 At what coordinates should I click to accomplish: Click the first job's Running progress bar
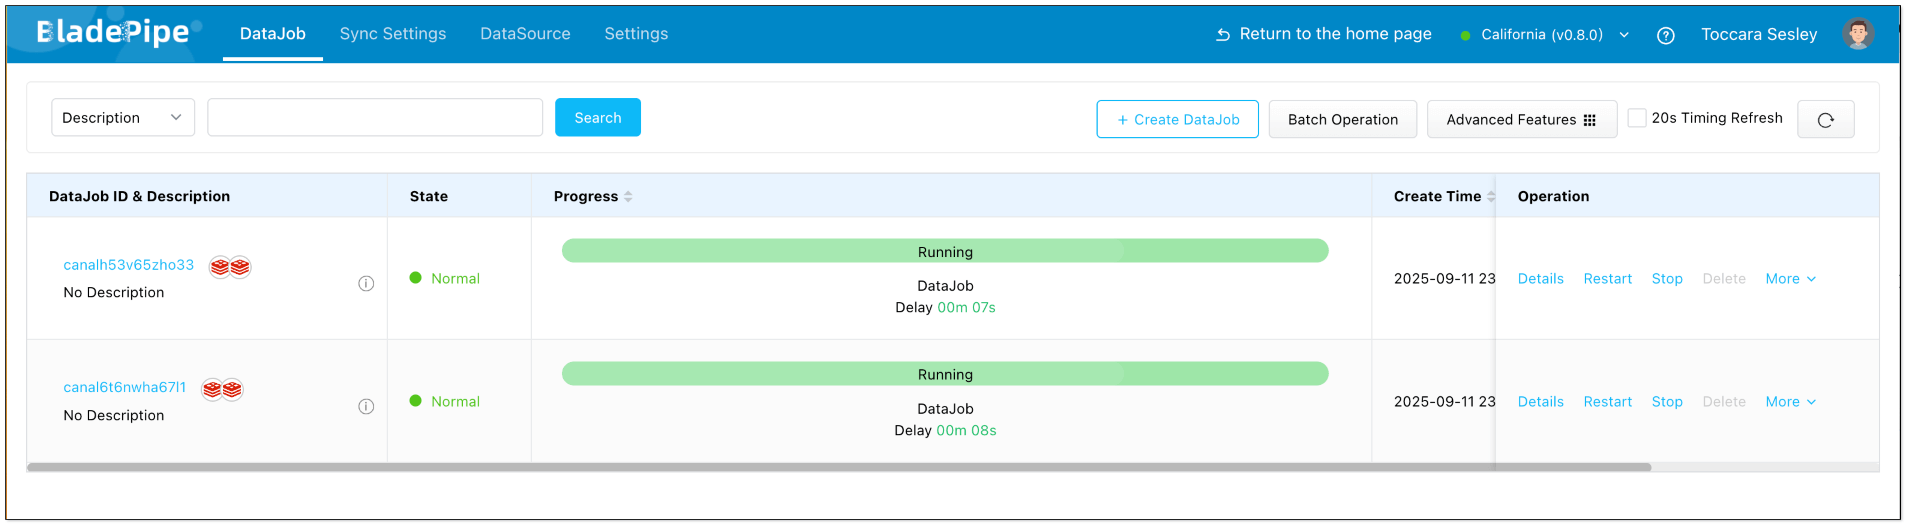pos(944,251)
